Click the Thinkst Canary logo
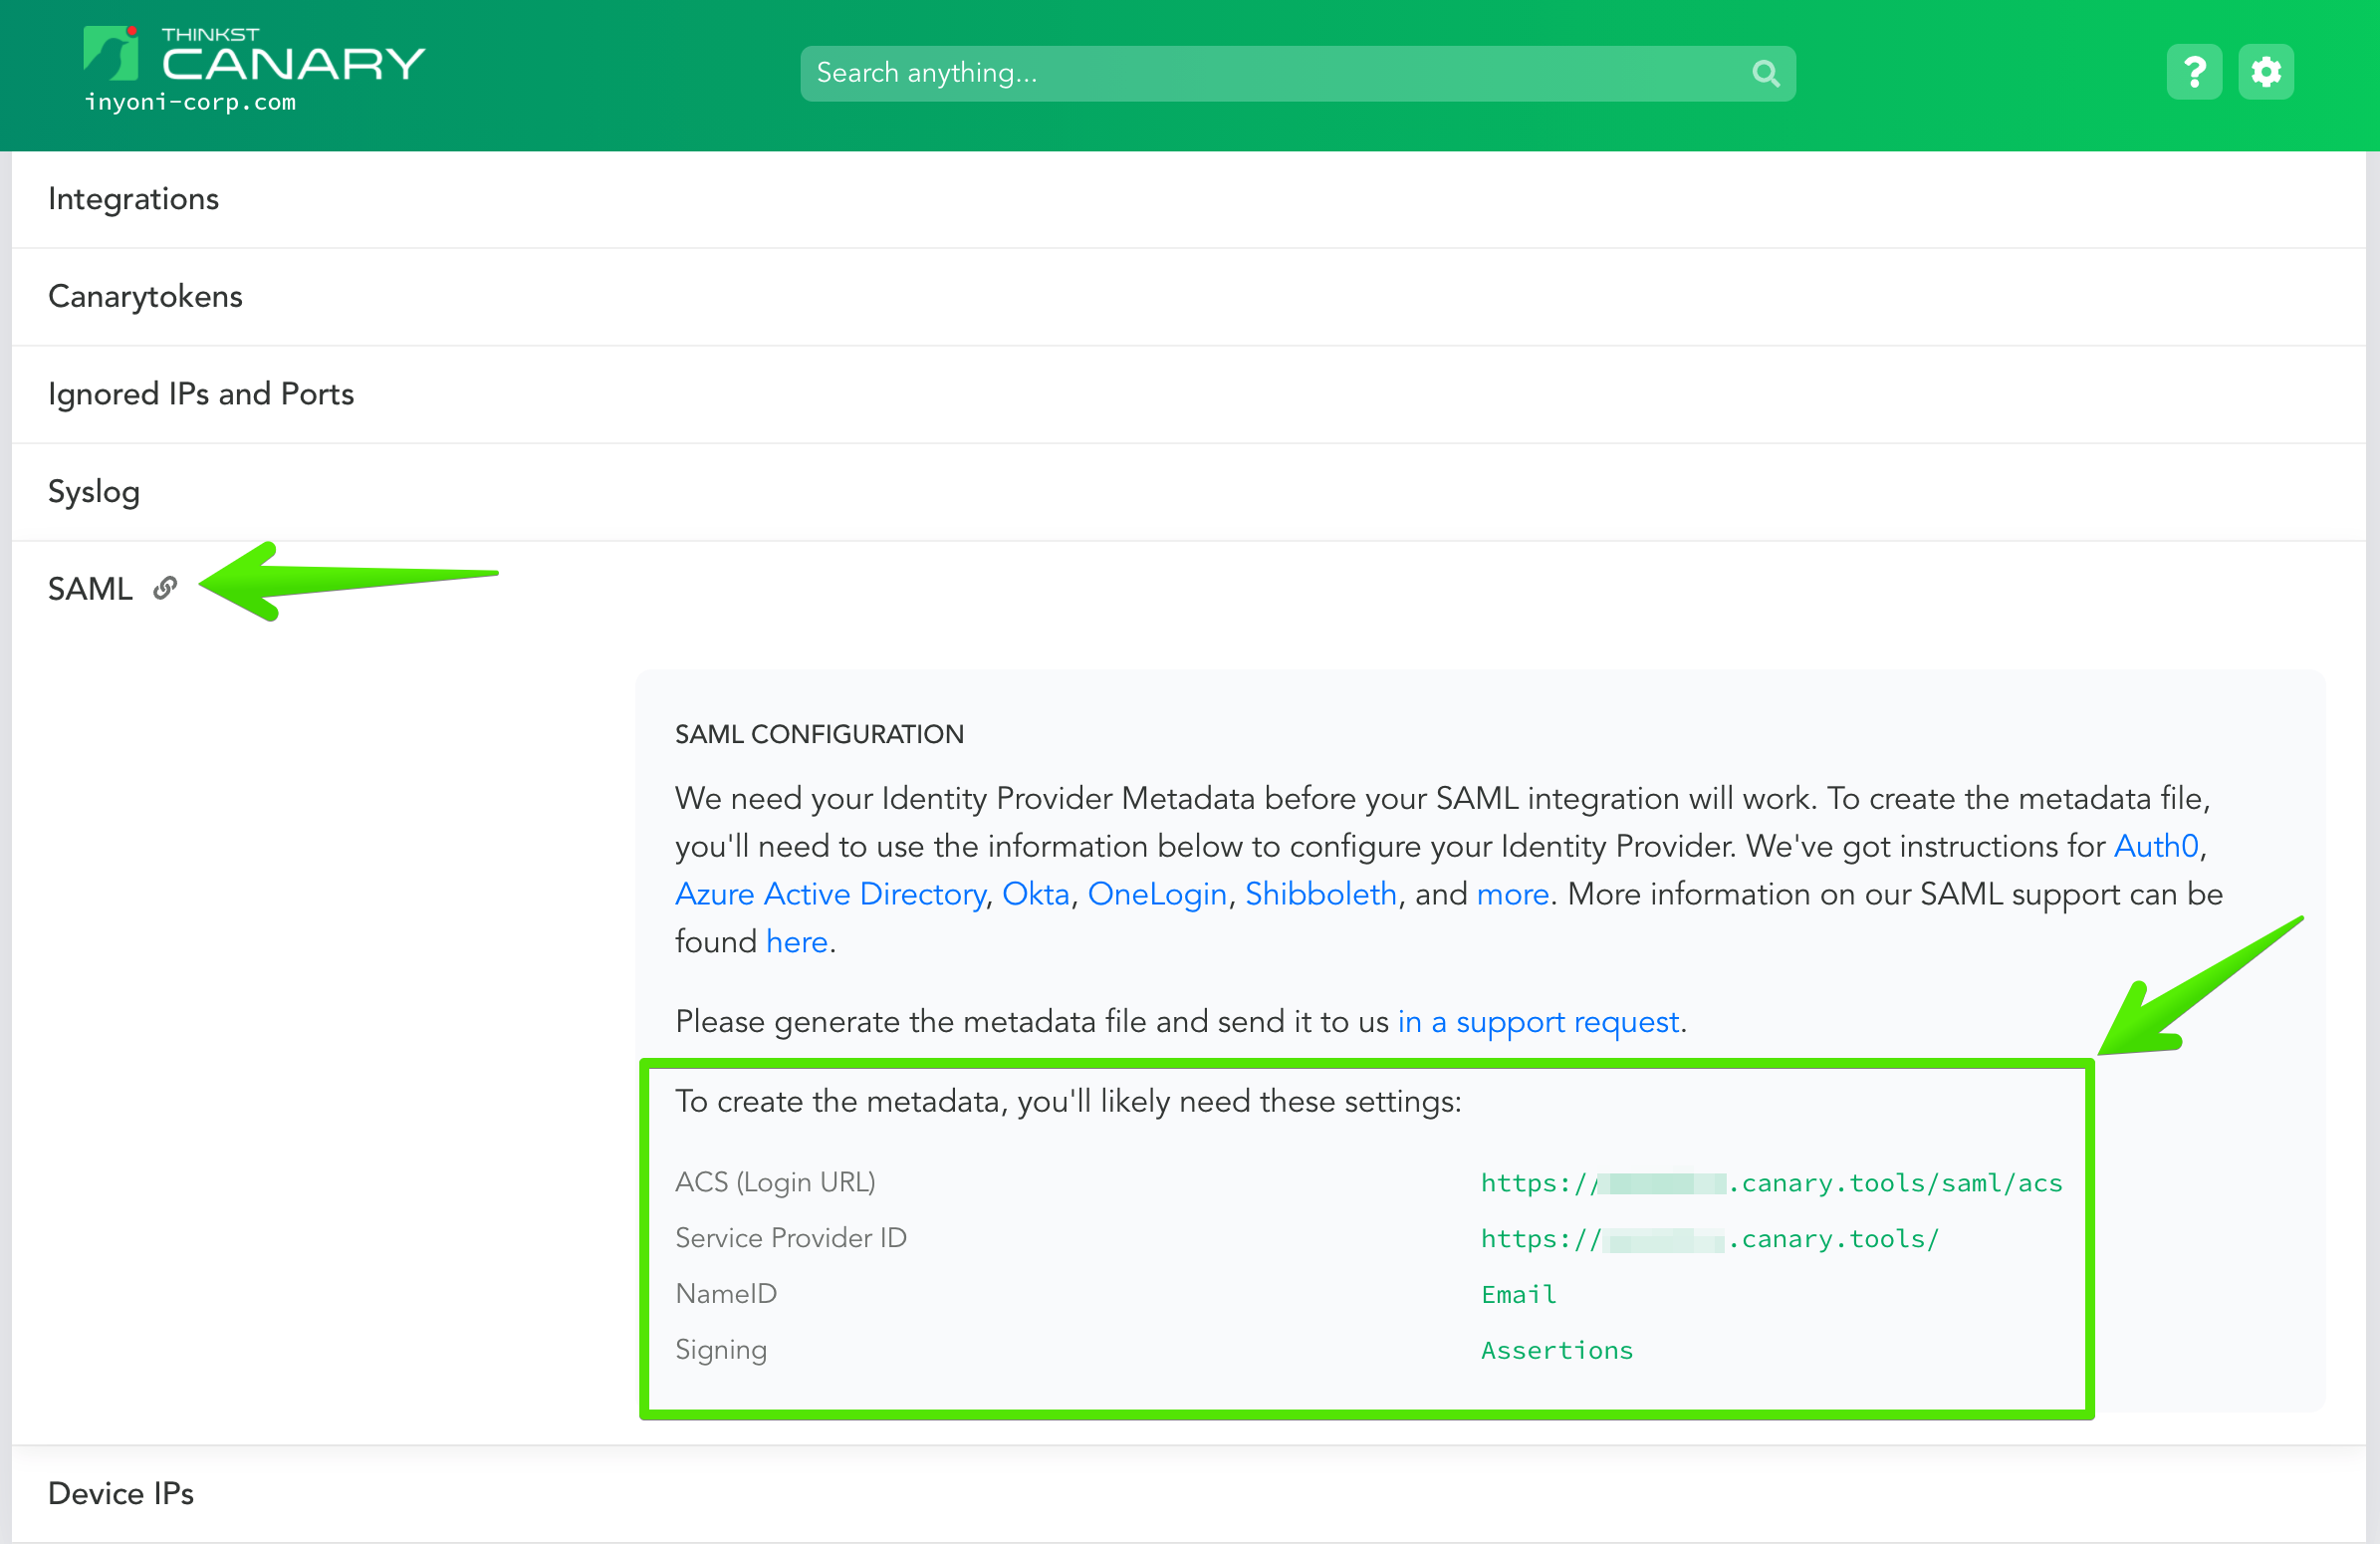The width and height of the screenshot is (2380, 1544). [254, 55]
